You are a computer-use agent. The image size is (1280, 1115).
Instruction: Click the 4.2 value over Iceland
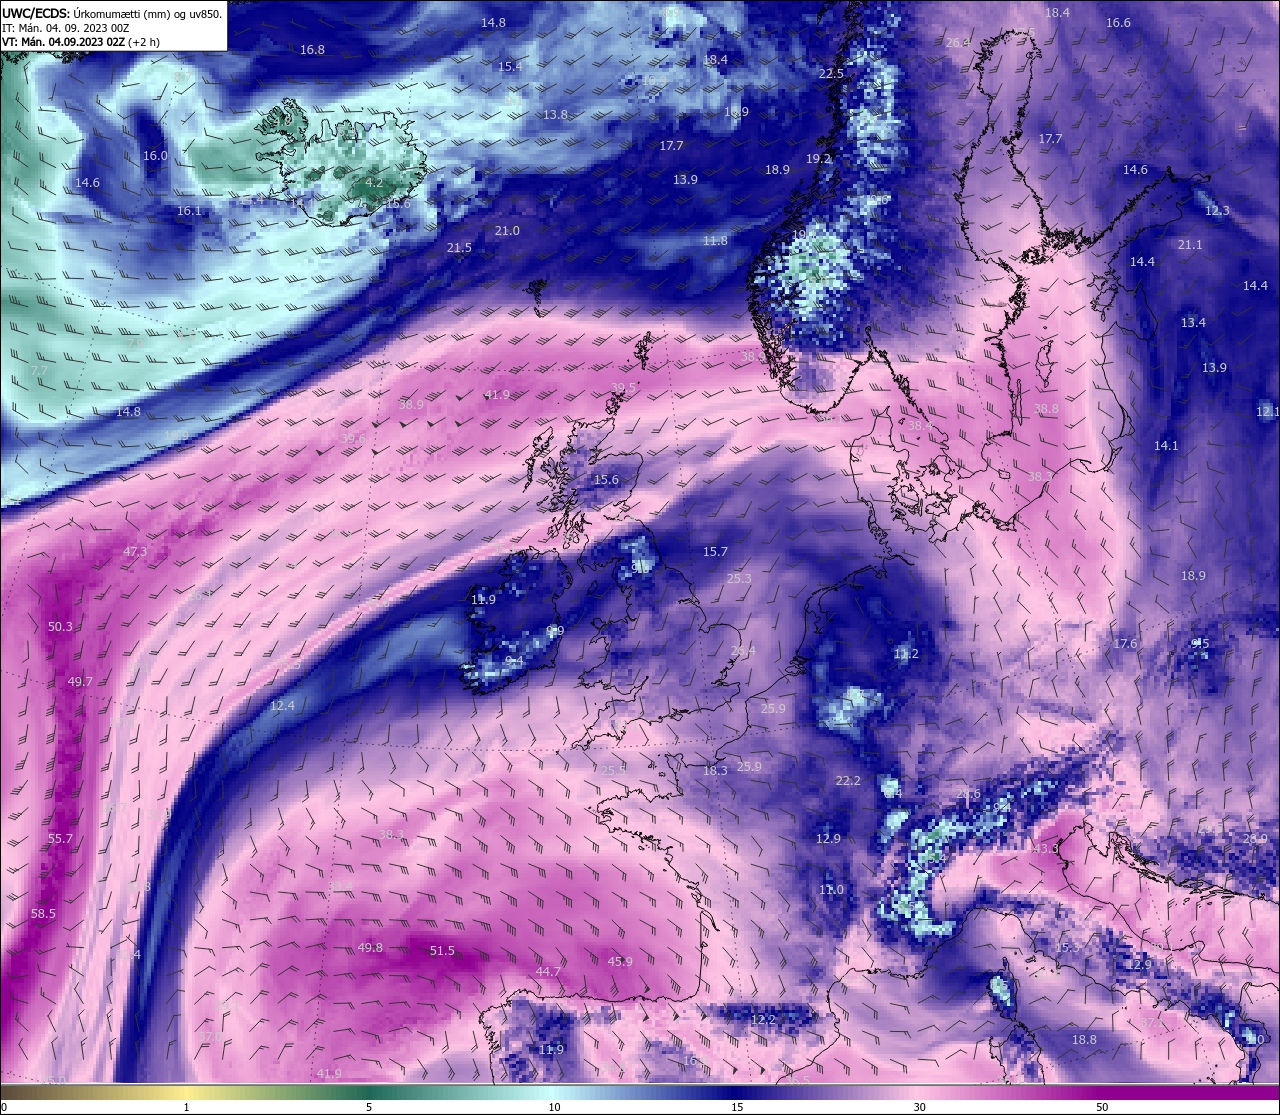point(374,183)
